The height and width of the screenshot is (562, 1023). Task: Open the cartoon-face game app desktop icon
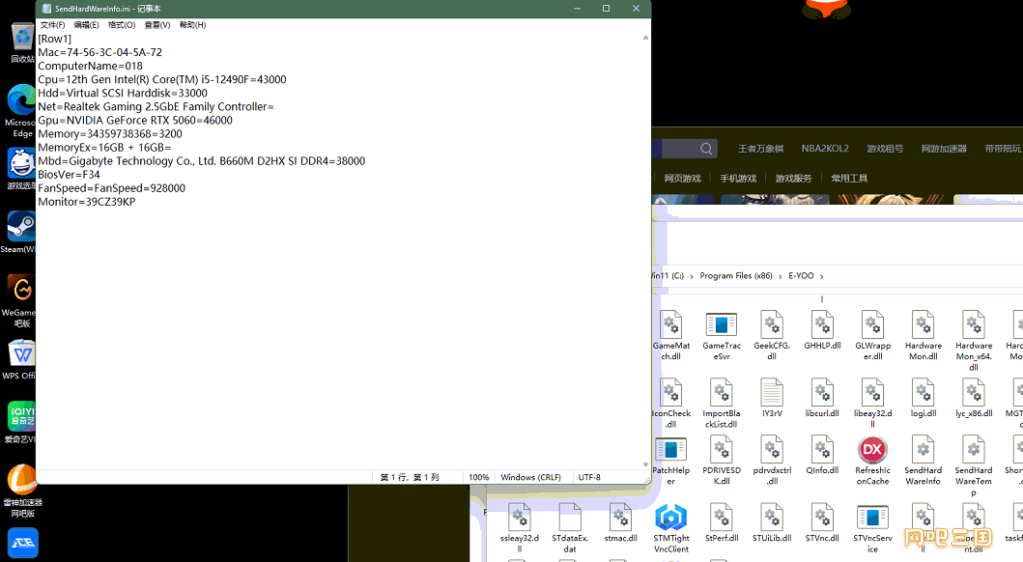21,168
